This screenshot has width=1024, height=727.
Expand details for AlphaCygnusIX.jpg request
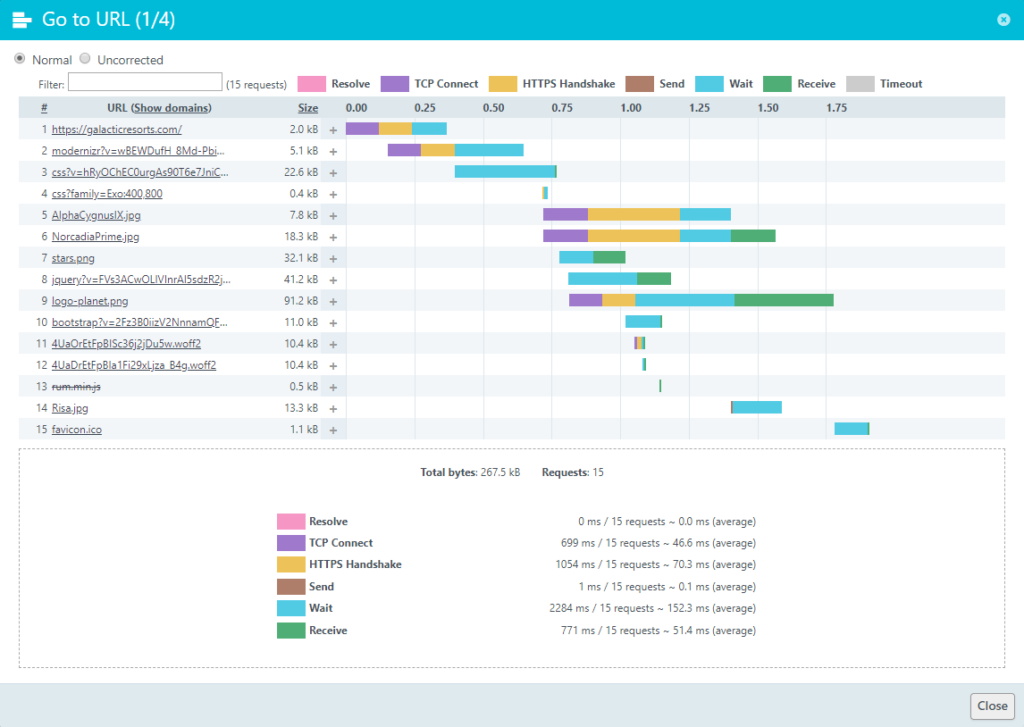point(333,216)
